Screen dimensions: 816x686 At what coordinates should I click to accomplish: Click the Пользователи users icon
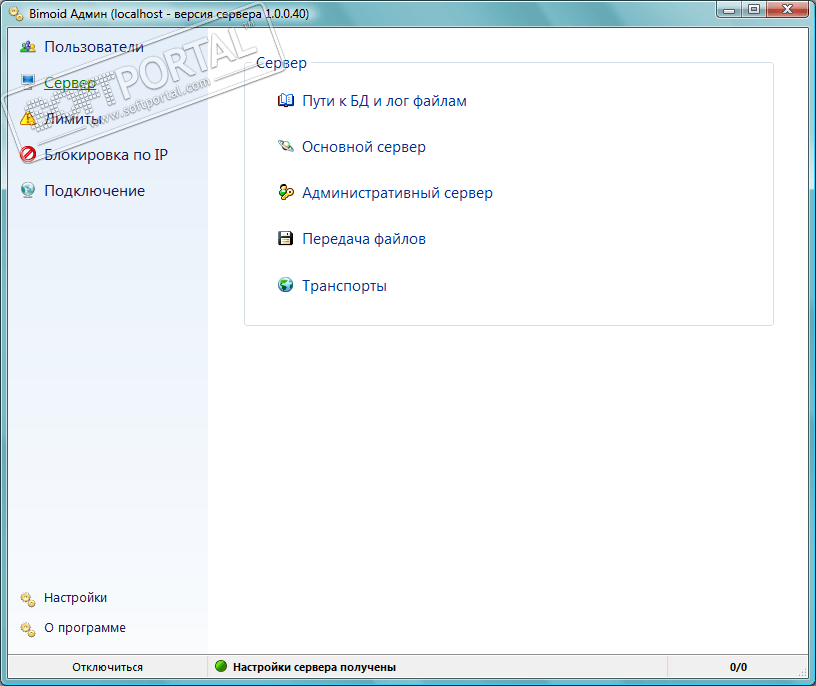tap(28, 47)
